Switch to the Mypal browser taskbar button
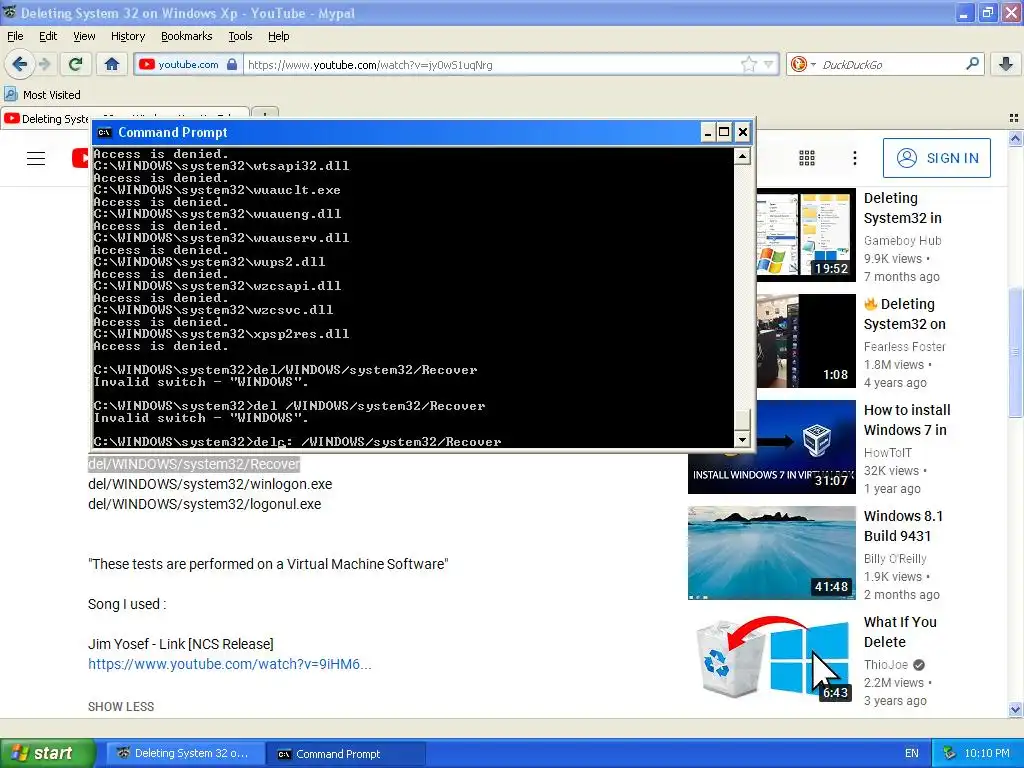This screenshot has width=1024, height=768. [184, 753]
